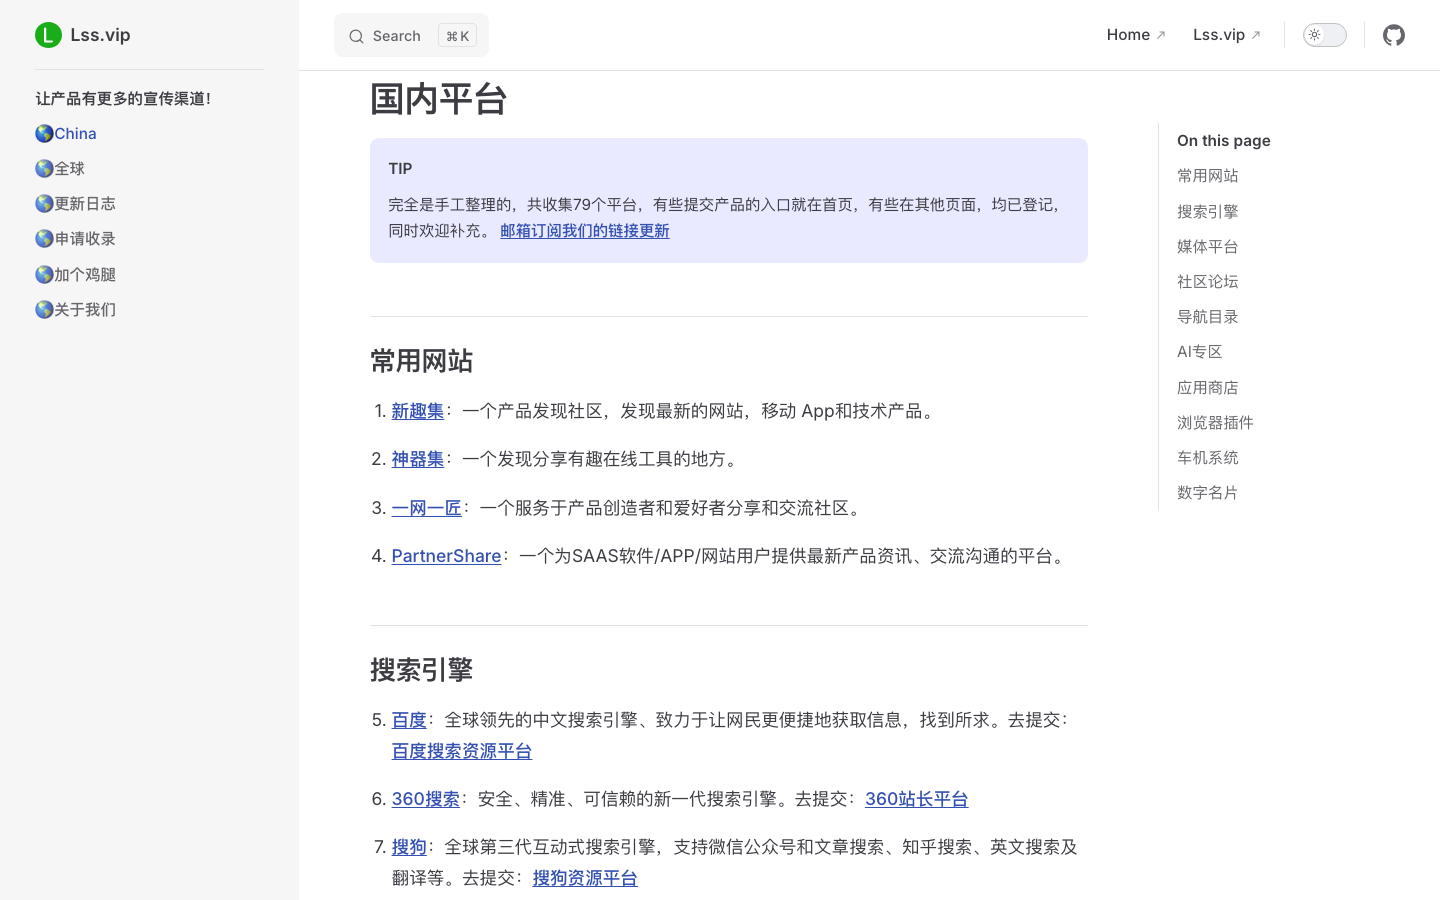This screenshot has width=1440, height=900.
Task: Click the globe icon beside 更新日志
Action: pos(44,204)
